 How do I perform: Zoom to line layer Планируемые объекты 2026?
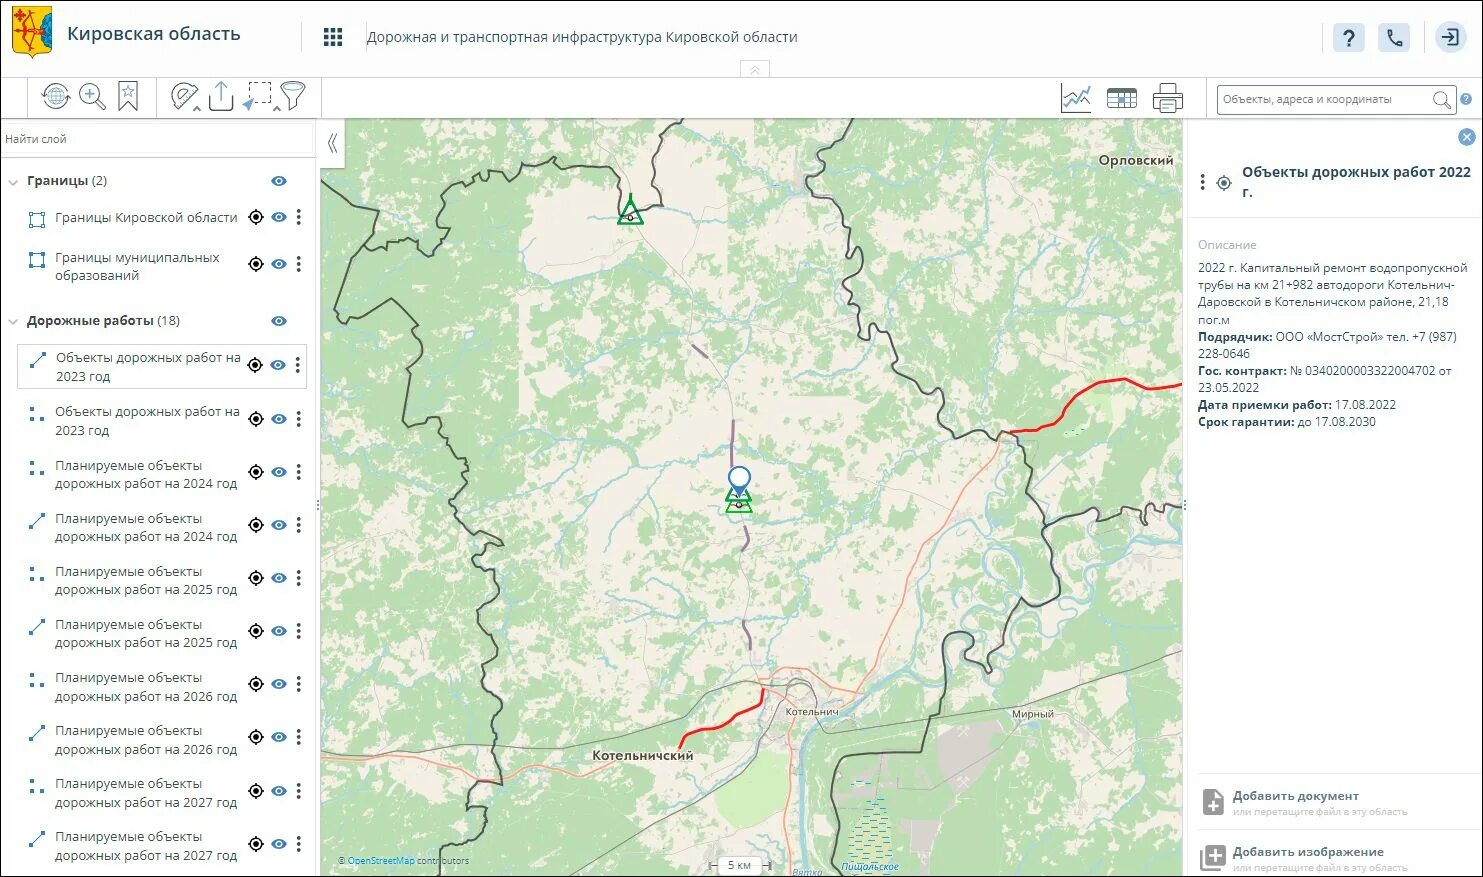coord(256,737)
